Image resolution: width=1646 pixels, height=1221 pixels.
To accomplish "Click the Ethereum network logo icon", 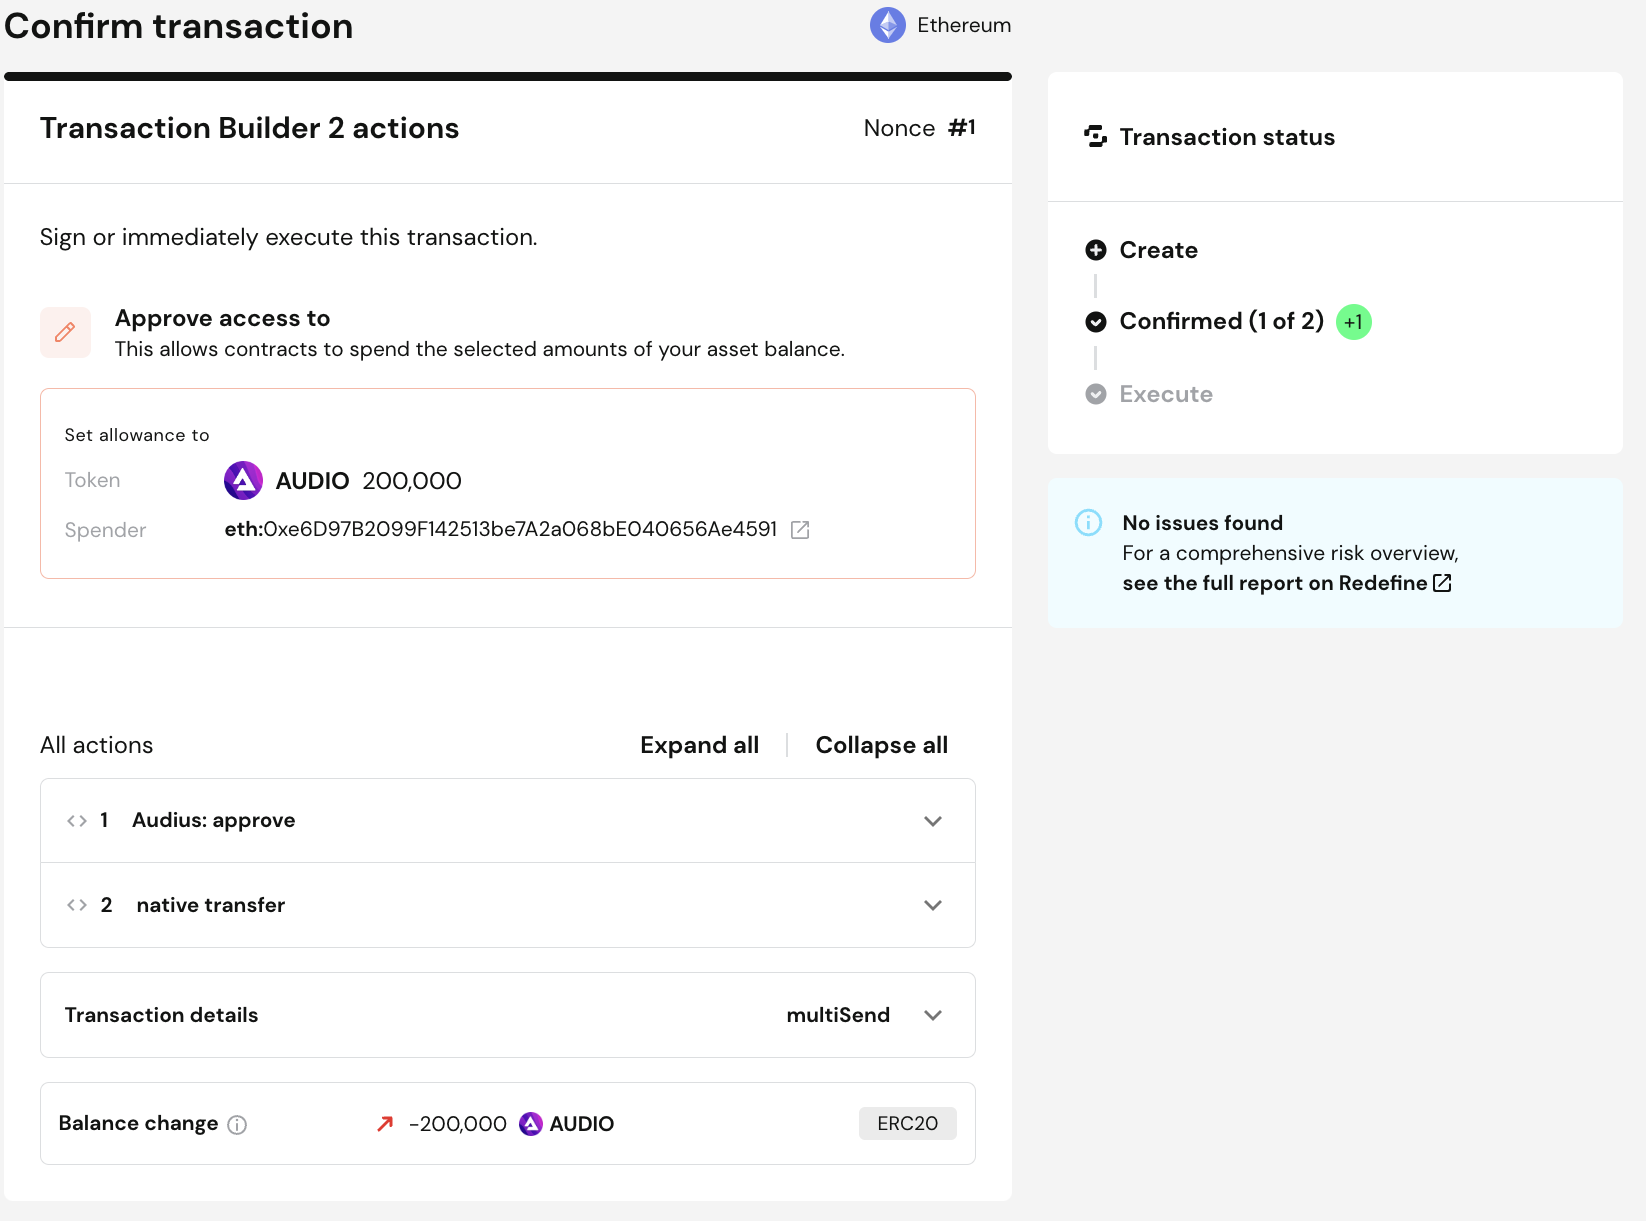I will pyautogui.click(x=887, y=25).
